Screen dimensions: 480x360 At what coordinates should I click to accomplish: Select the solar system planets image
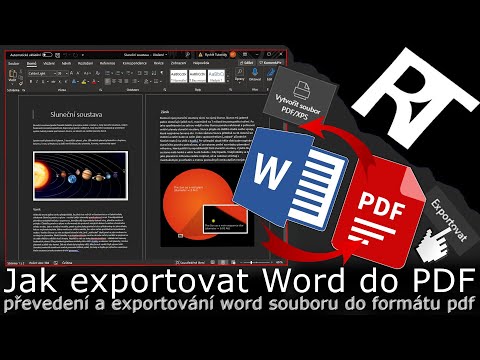pos(80,176)
